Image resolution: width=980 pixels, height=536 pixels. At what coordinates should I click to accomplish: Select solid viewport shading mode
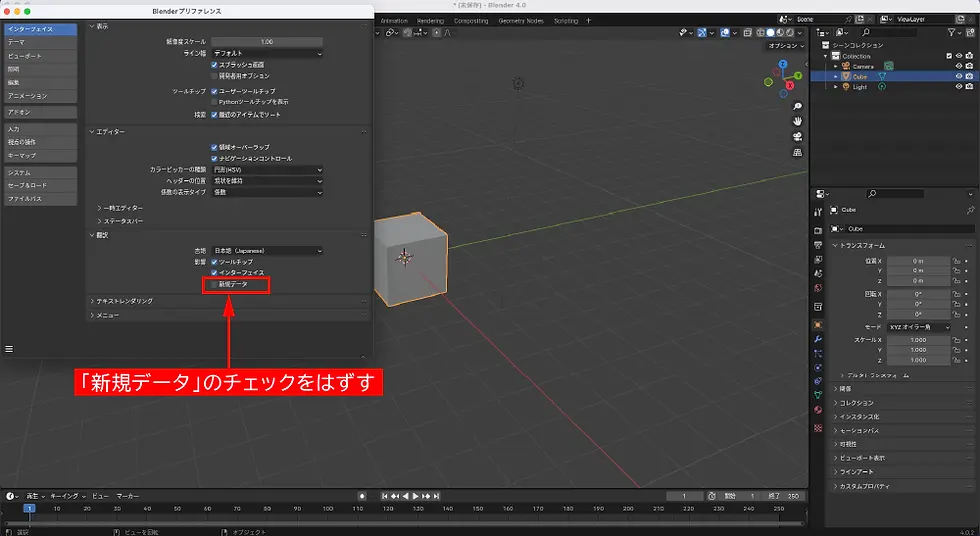point(771,32)
